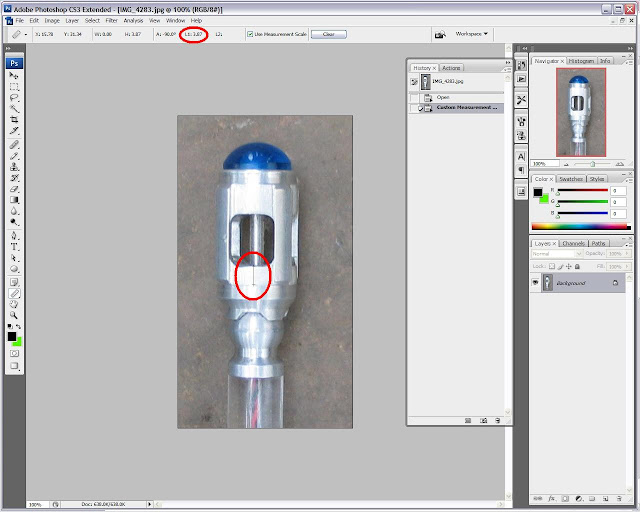
Task: Expand the Opacity value arrow
Action: click(x=627, y=254)
